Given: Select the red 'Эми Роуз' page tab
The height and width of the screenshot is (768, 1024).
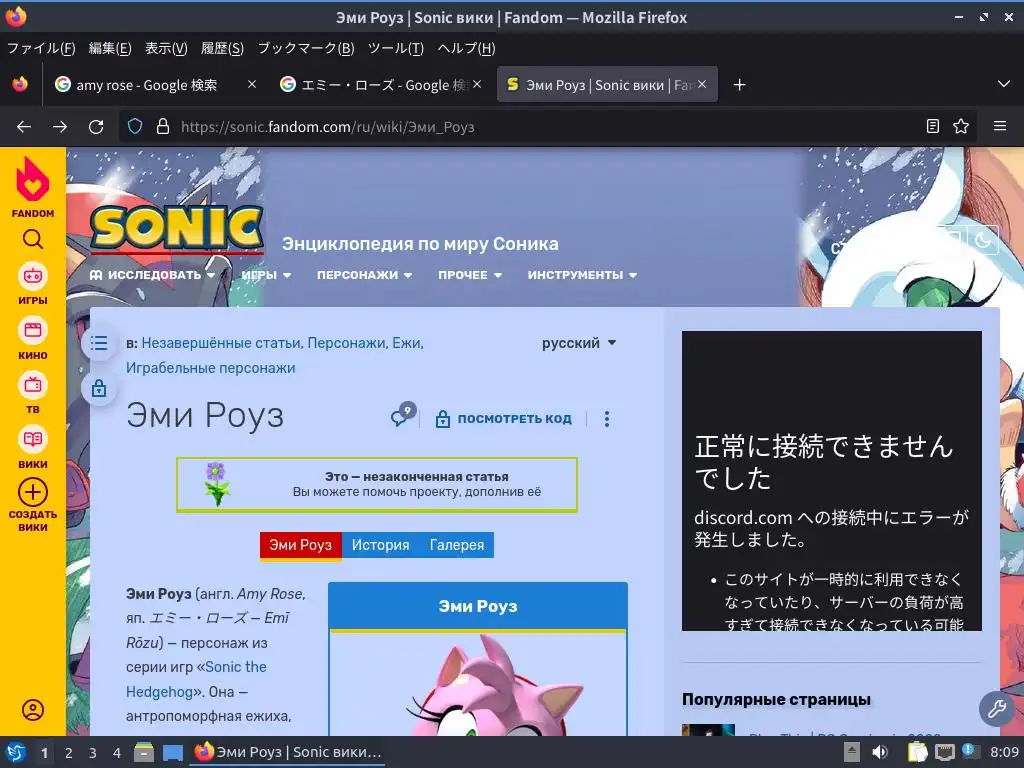Looking at the screenshot, I should coord(300,545).
